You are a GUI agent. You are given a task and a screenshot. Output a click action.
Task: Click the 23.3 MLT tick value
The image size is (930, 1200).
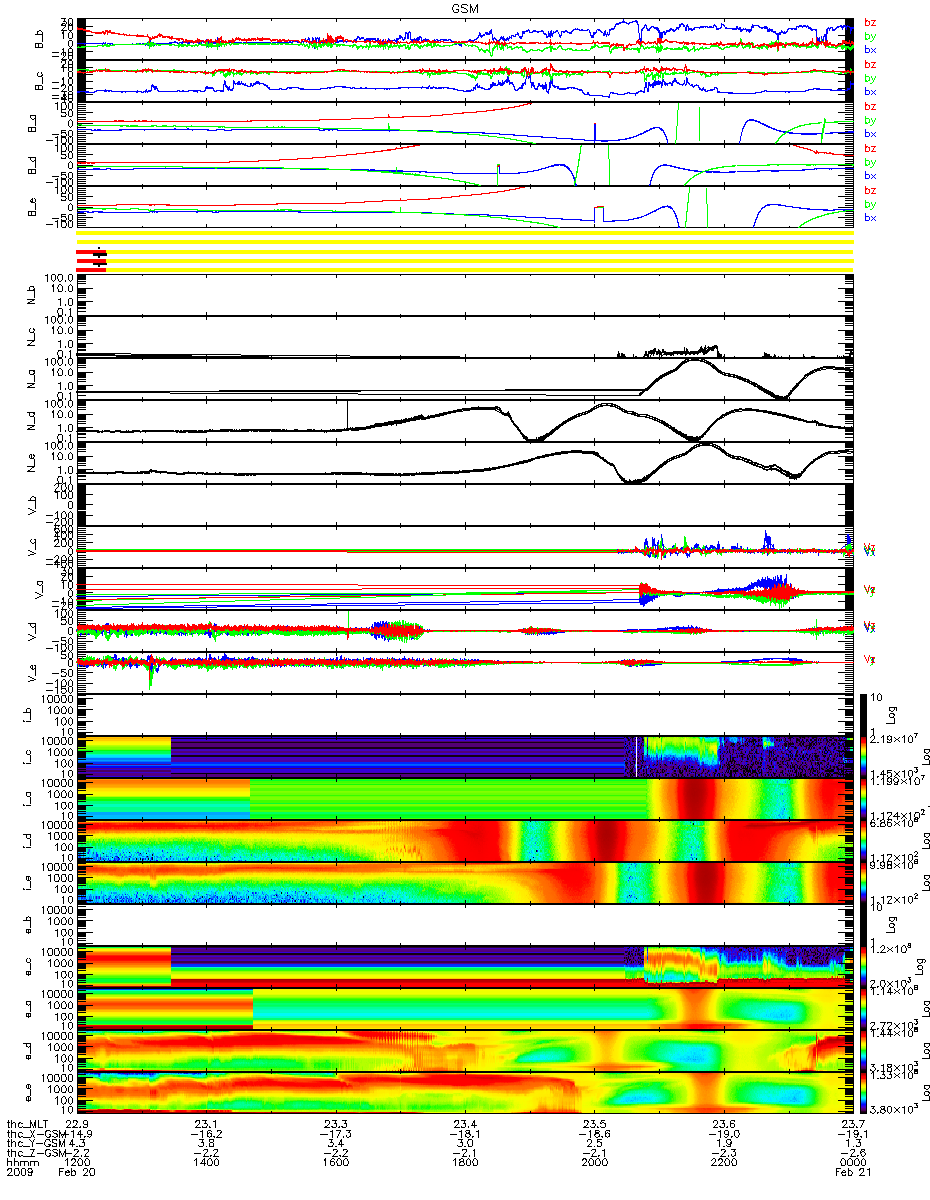336,1123
